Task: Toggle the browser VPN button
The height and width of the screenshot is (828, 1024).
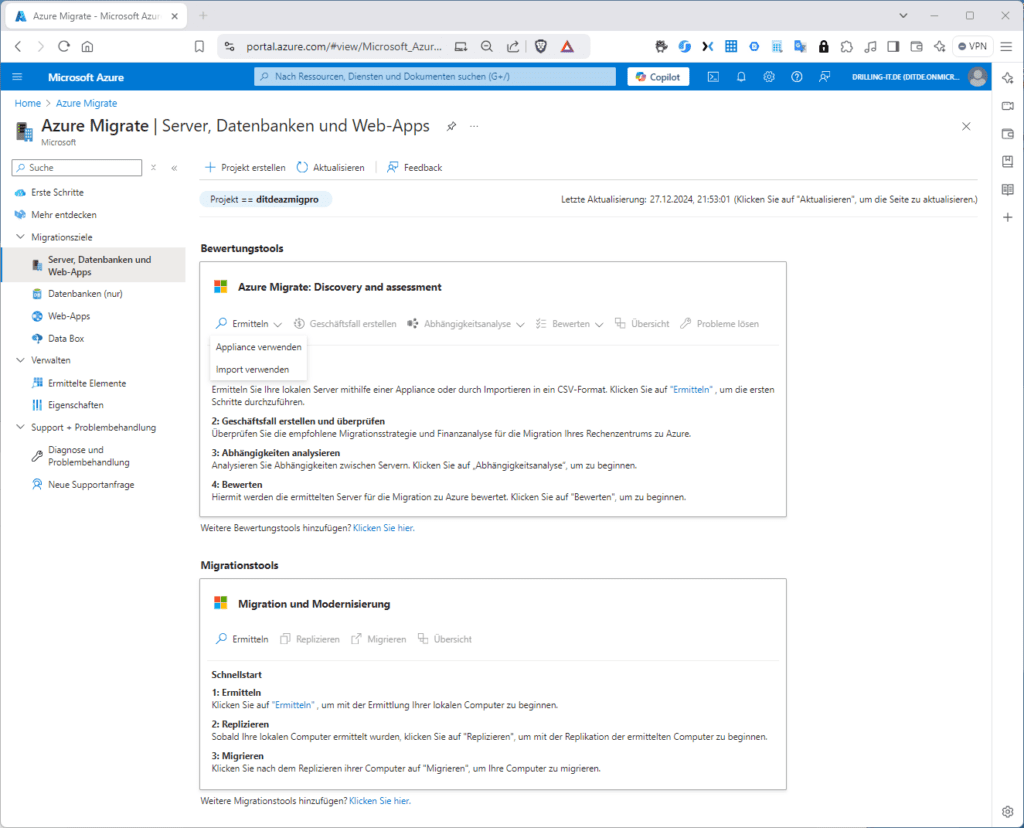Action: click(972, 46)
